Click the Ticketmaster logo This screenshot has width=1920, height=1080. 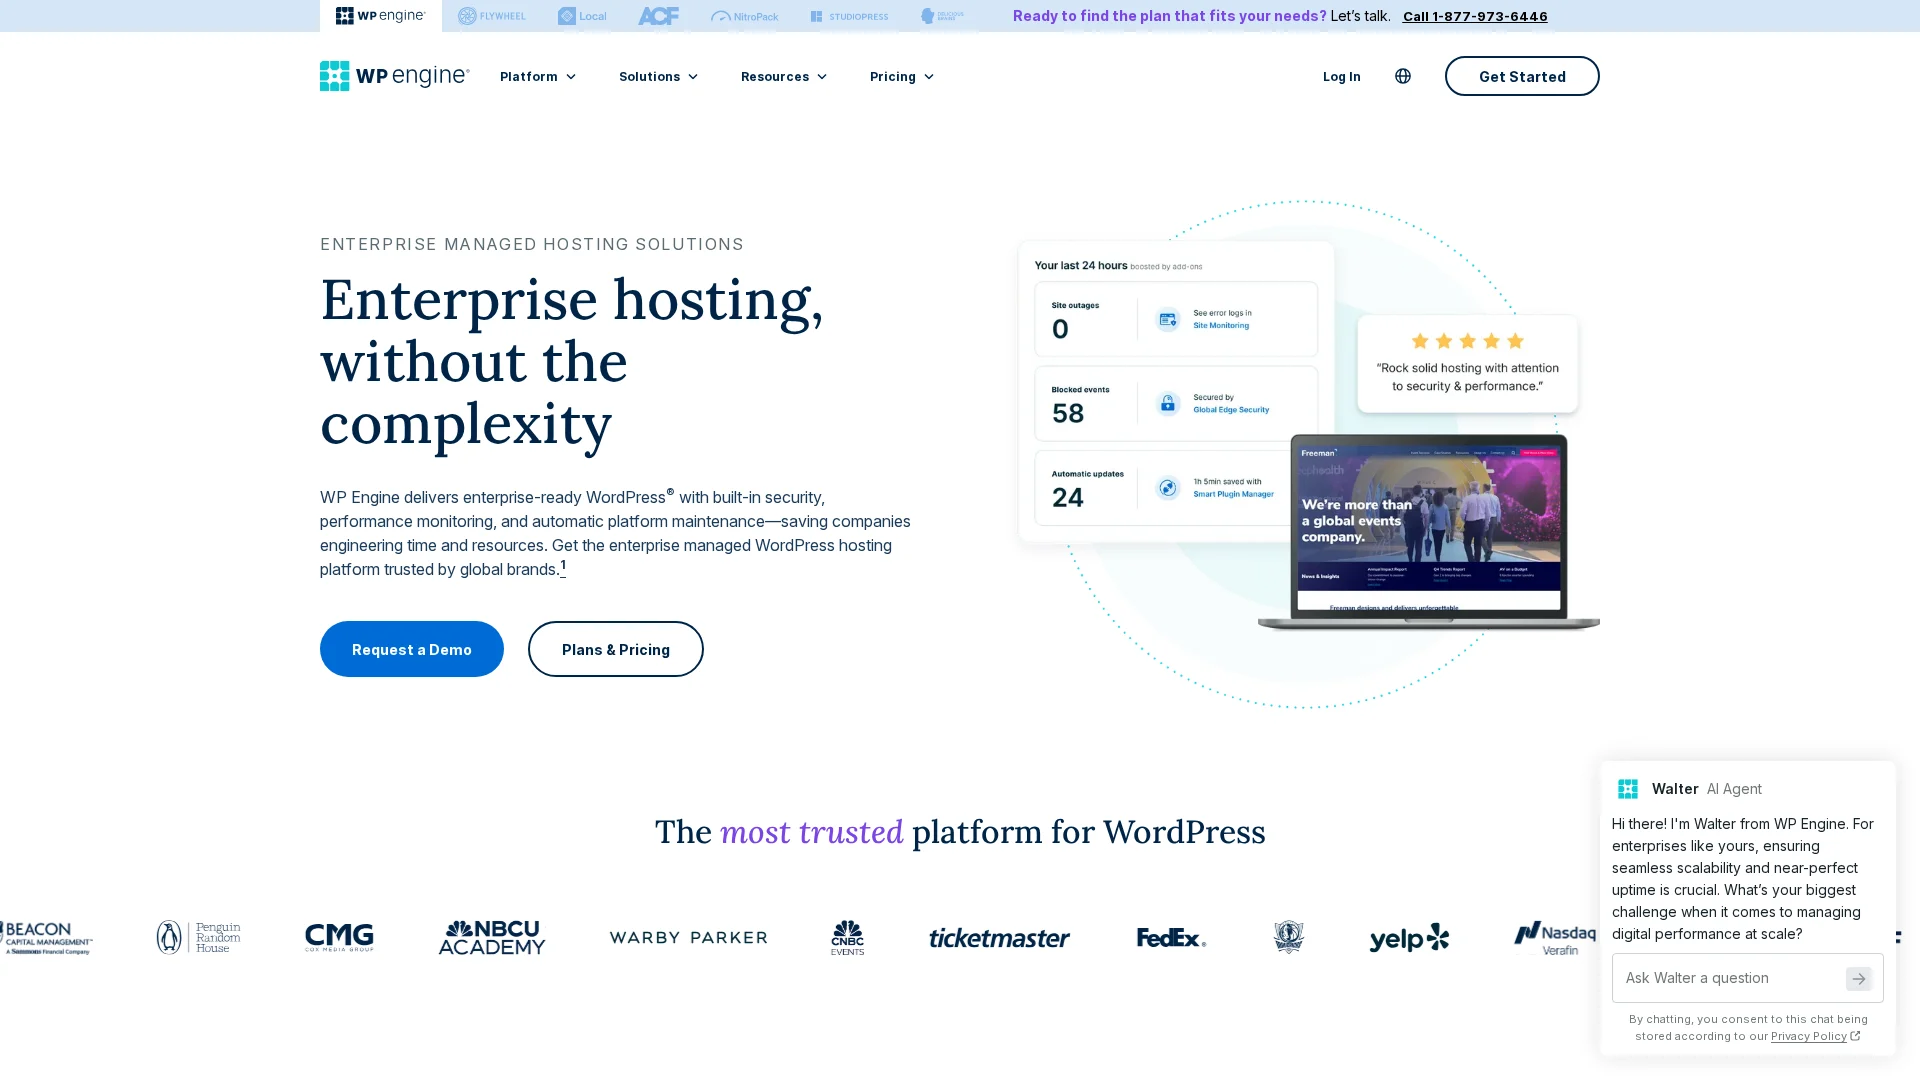[x=999, y=938]
